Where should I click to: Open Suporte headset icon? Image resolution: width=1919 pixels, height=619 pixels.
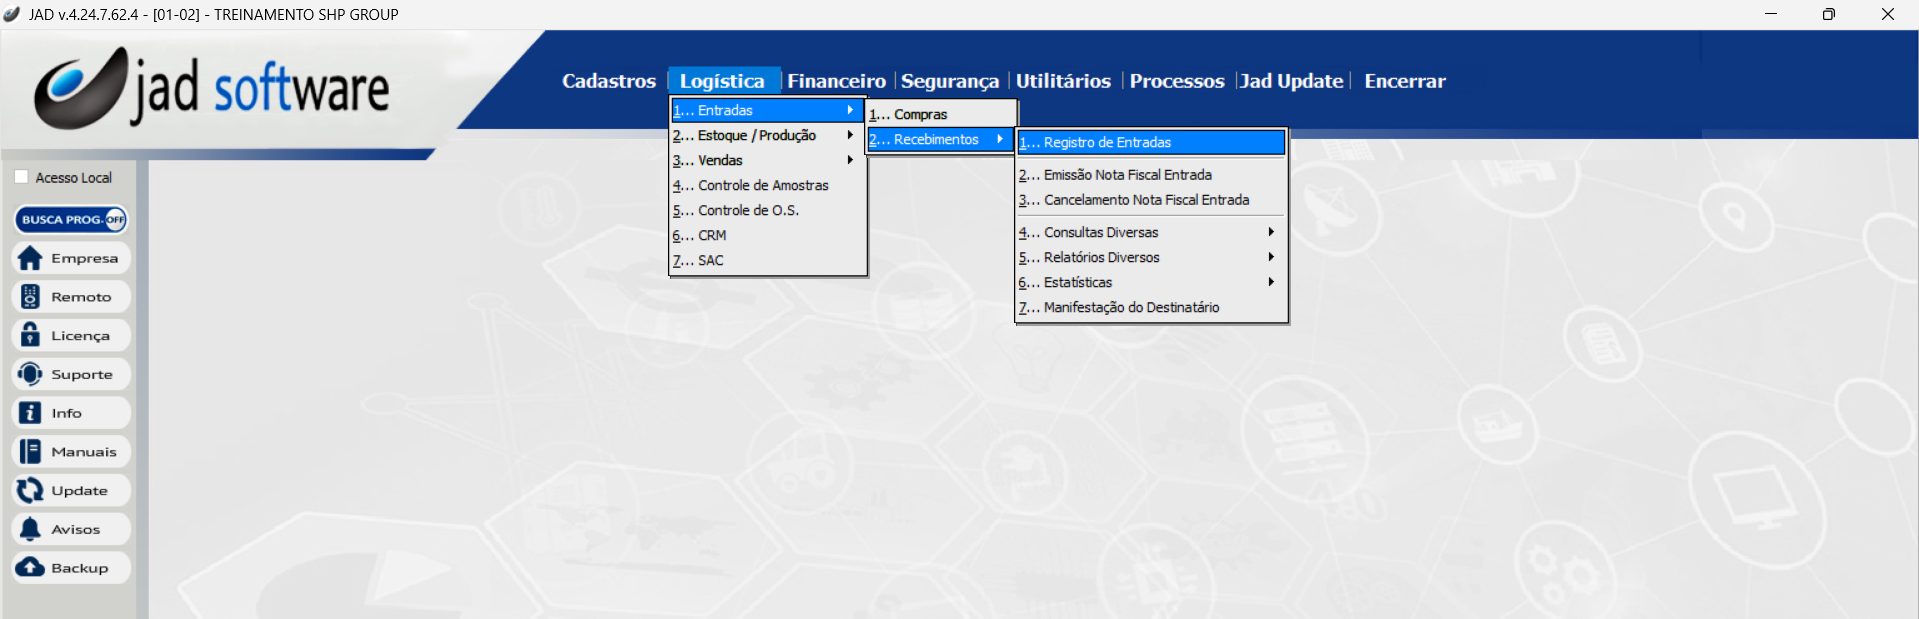tap(31, 374)
